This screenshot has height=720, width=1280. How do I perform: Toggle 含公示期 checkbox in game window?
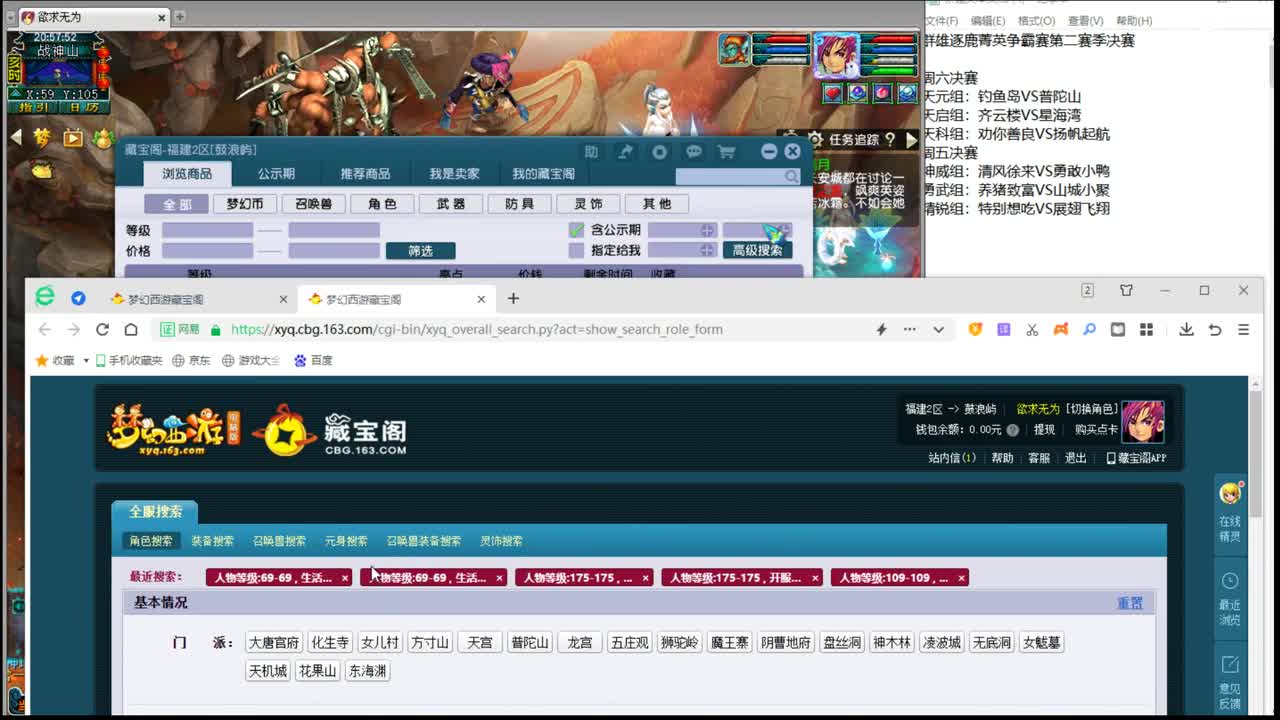tap(576, 230)
